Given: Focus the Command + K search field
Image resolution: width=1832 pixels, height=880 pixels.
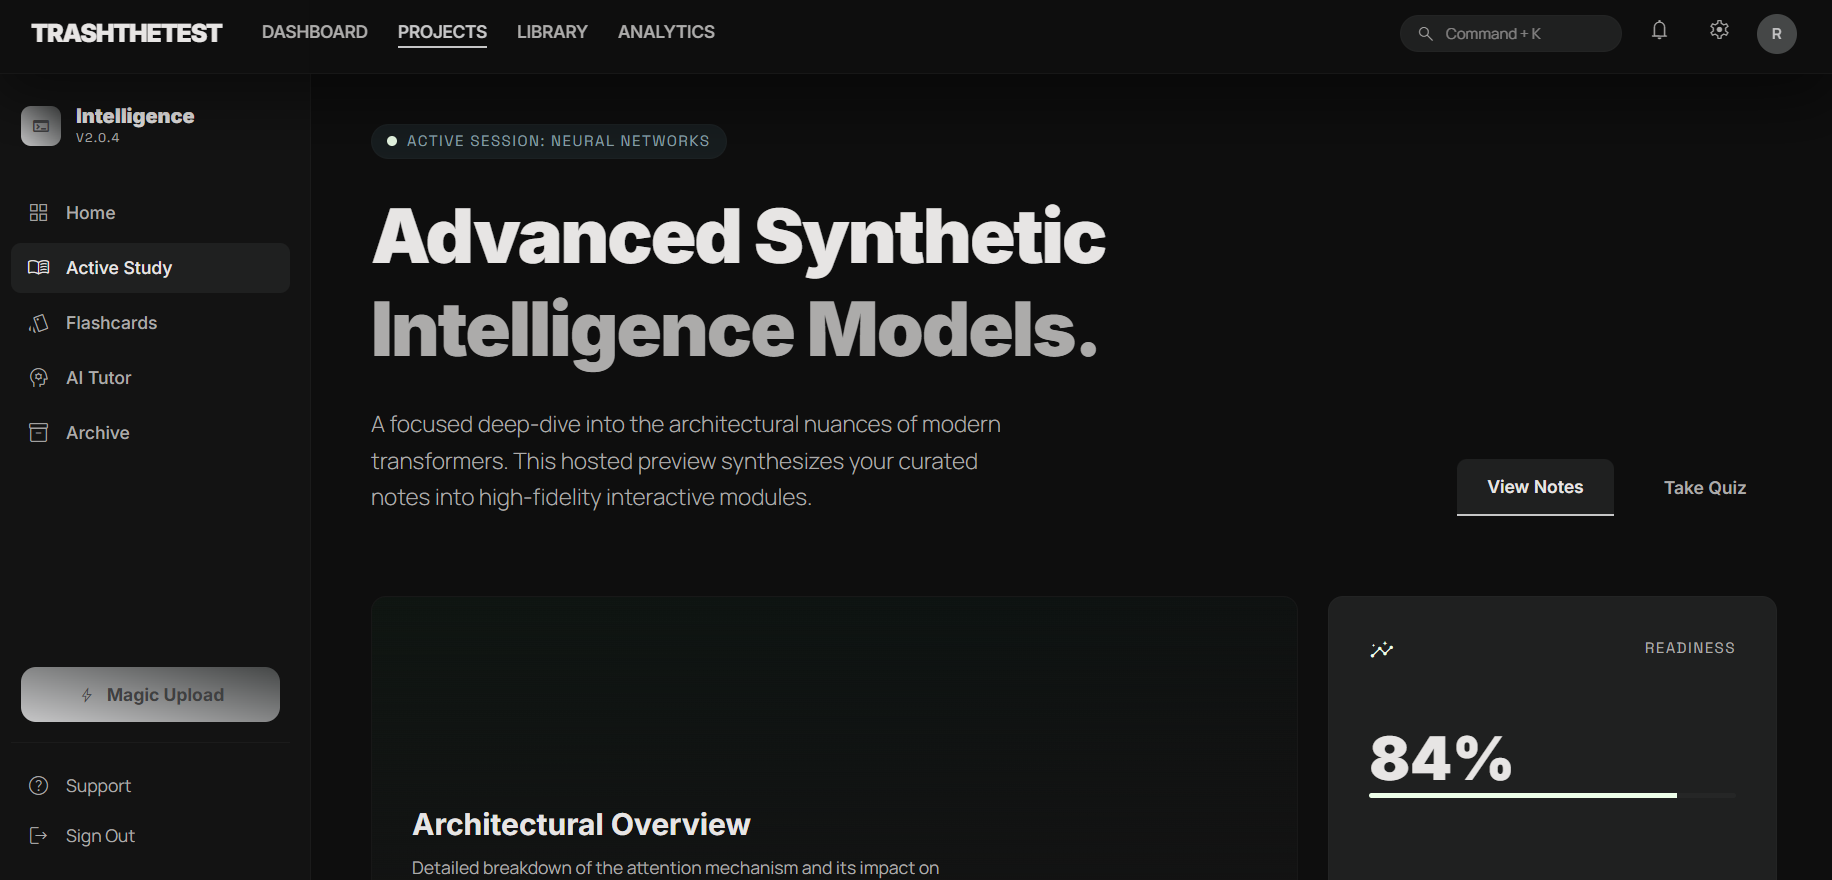Looking at the screenshot, I should [1510, 34].
